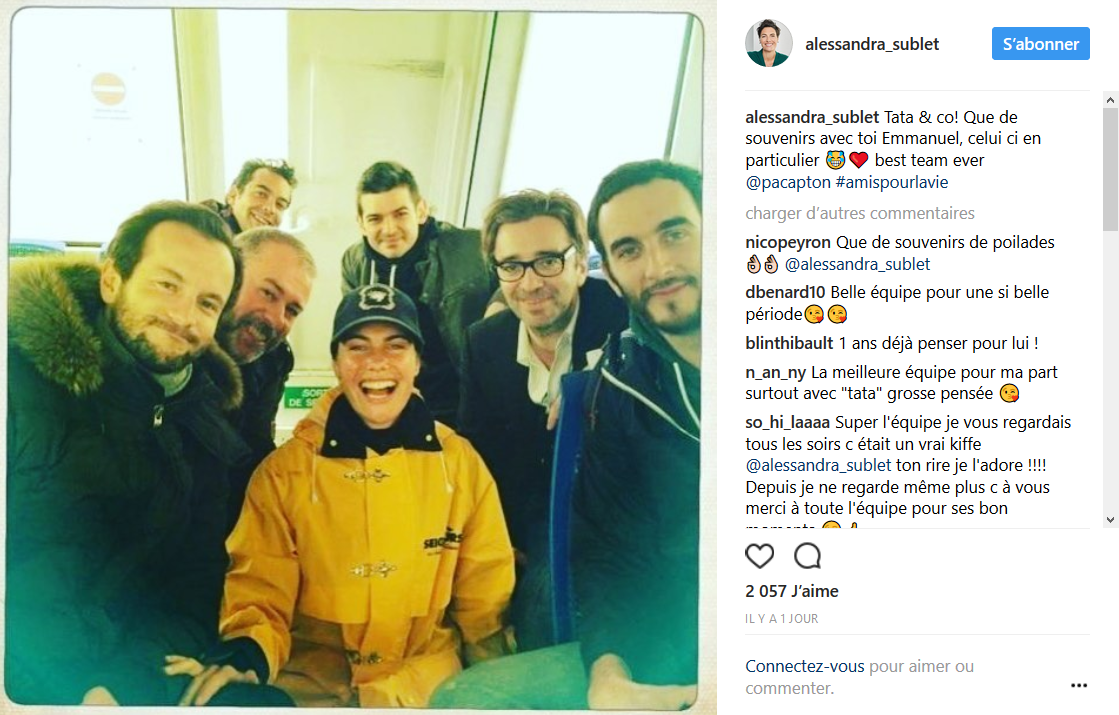
Task: Click the scrollbar down arrow
Action: tap(1110, 520)
